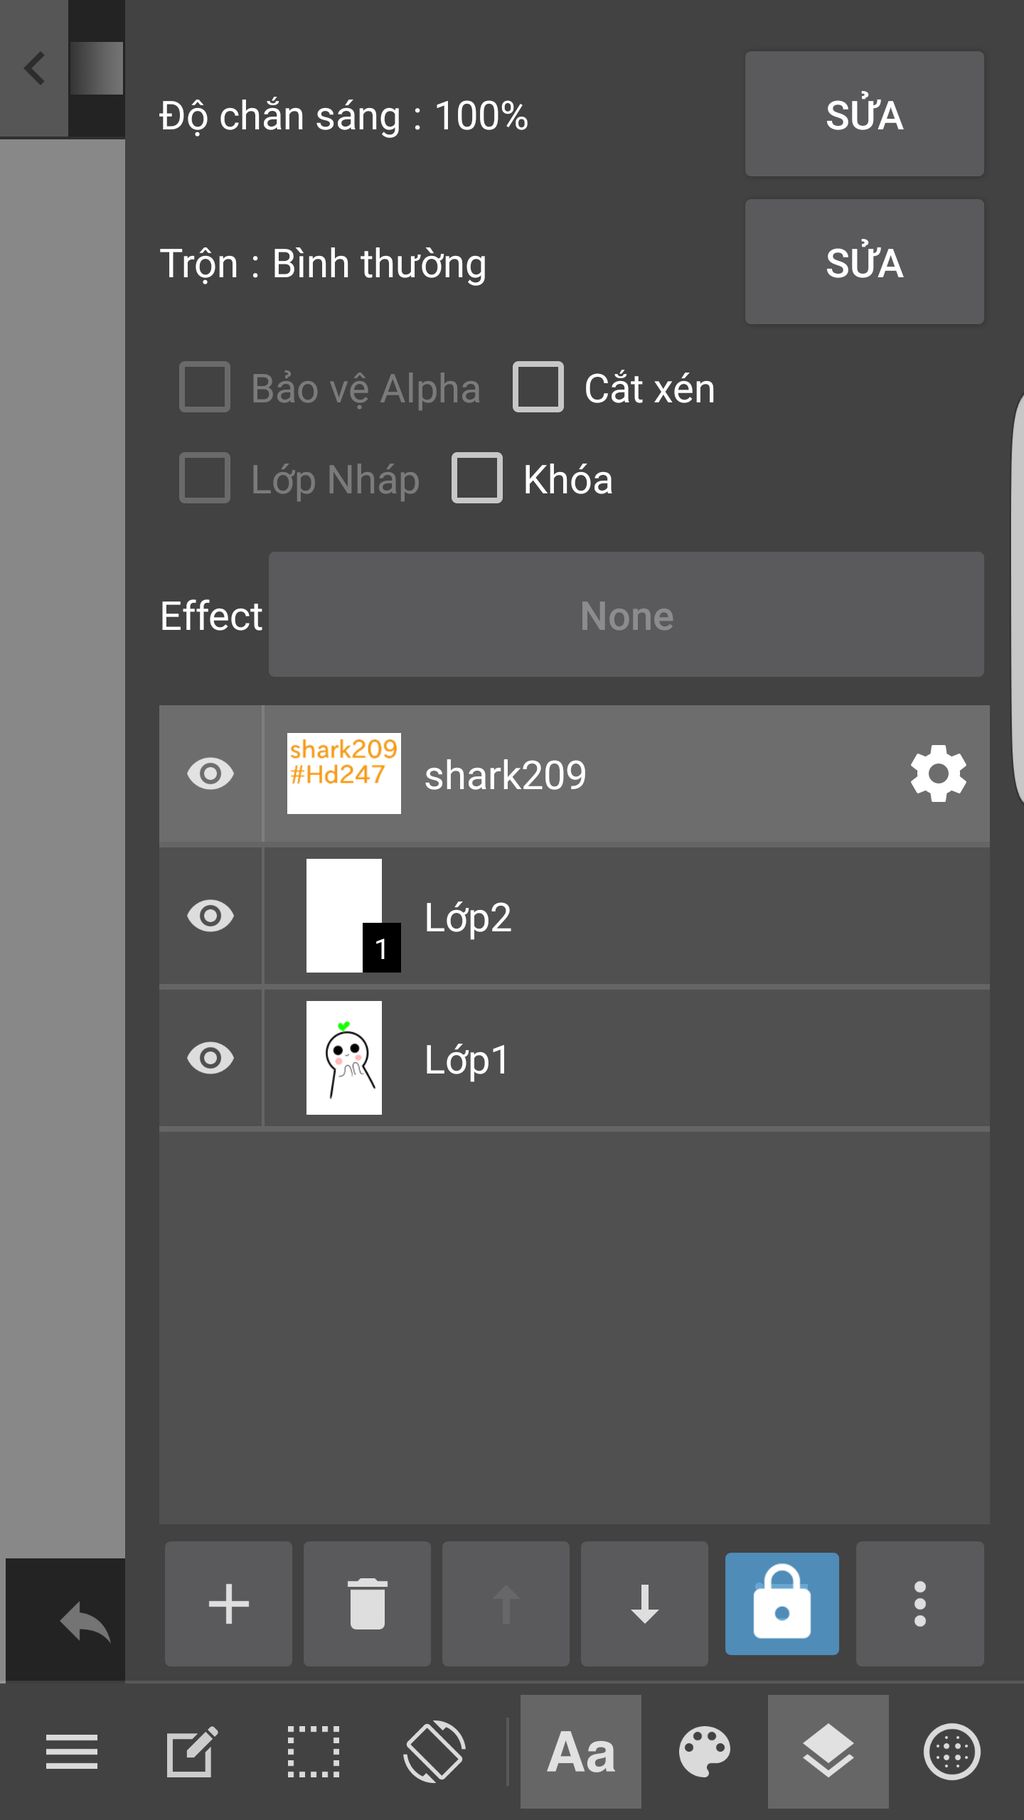
Task: Tap the undo arrow icon
Action: [x=85, y=1621]
